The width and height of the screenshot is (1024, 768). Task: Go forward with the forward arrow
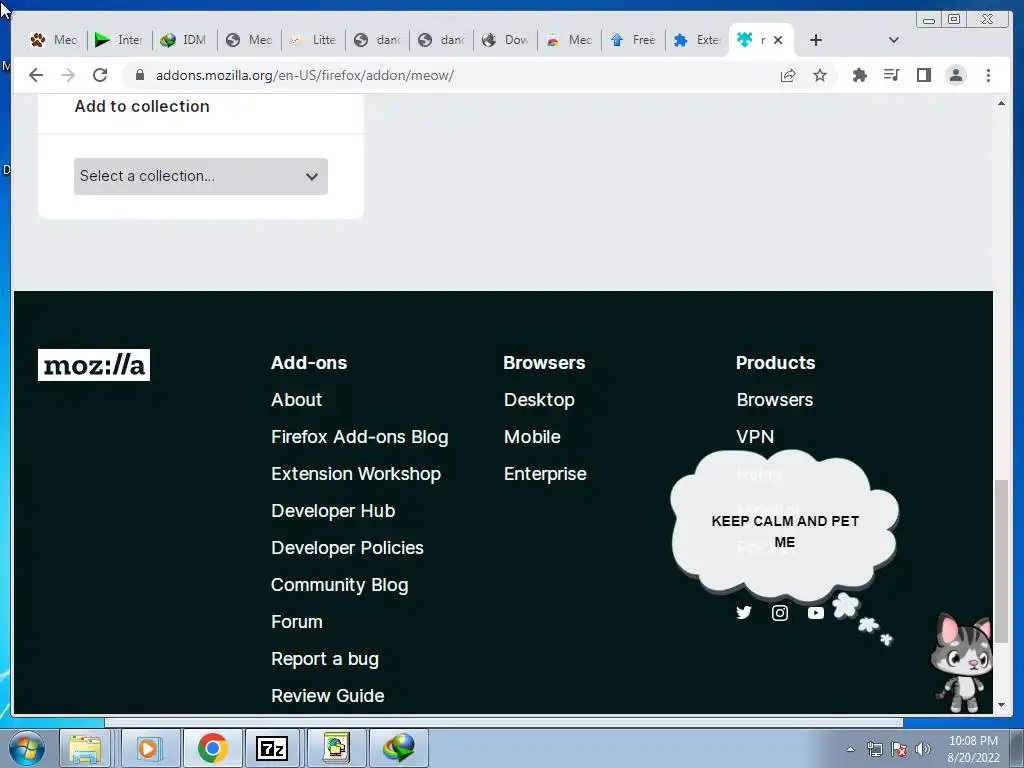[x=68, y=75]
